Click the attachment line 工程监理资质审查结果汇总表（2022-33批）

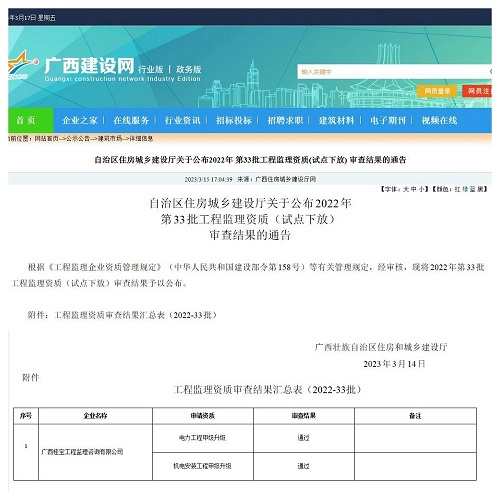pos(136,315)
